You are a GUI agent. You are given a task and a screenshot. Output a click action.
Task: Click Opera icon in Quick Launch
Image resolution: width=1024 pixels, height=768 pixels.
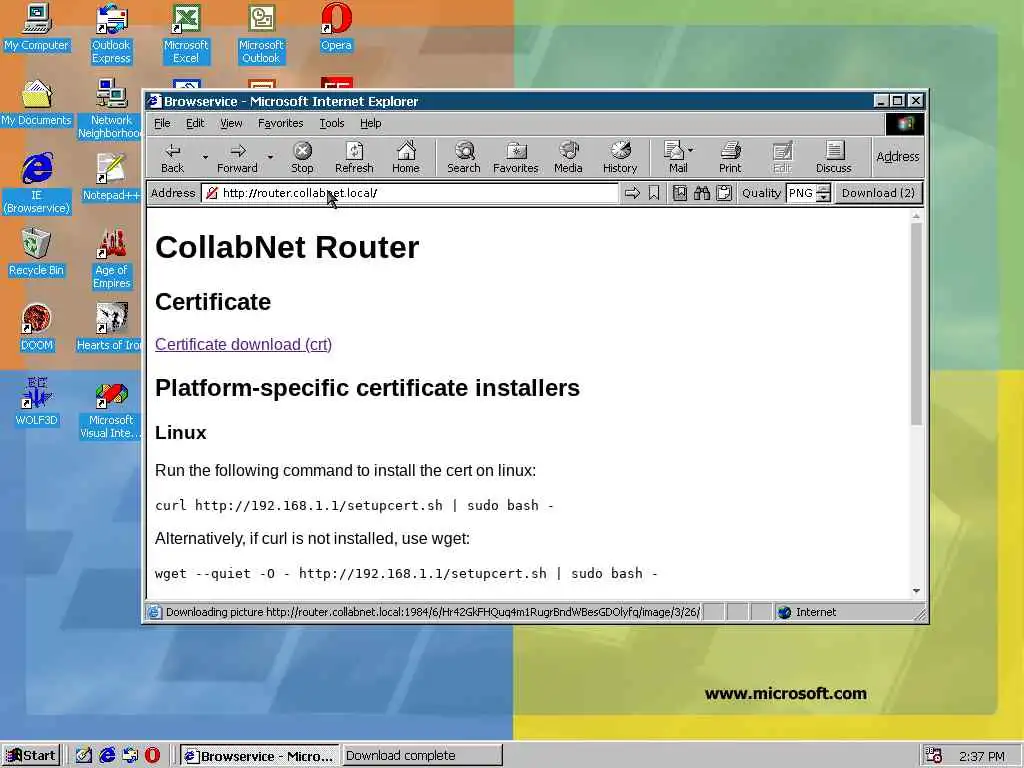pos(152,756)
